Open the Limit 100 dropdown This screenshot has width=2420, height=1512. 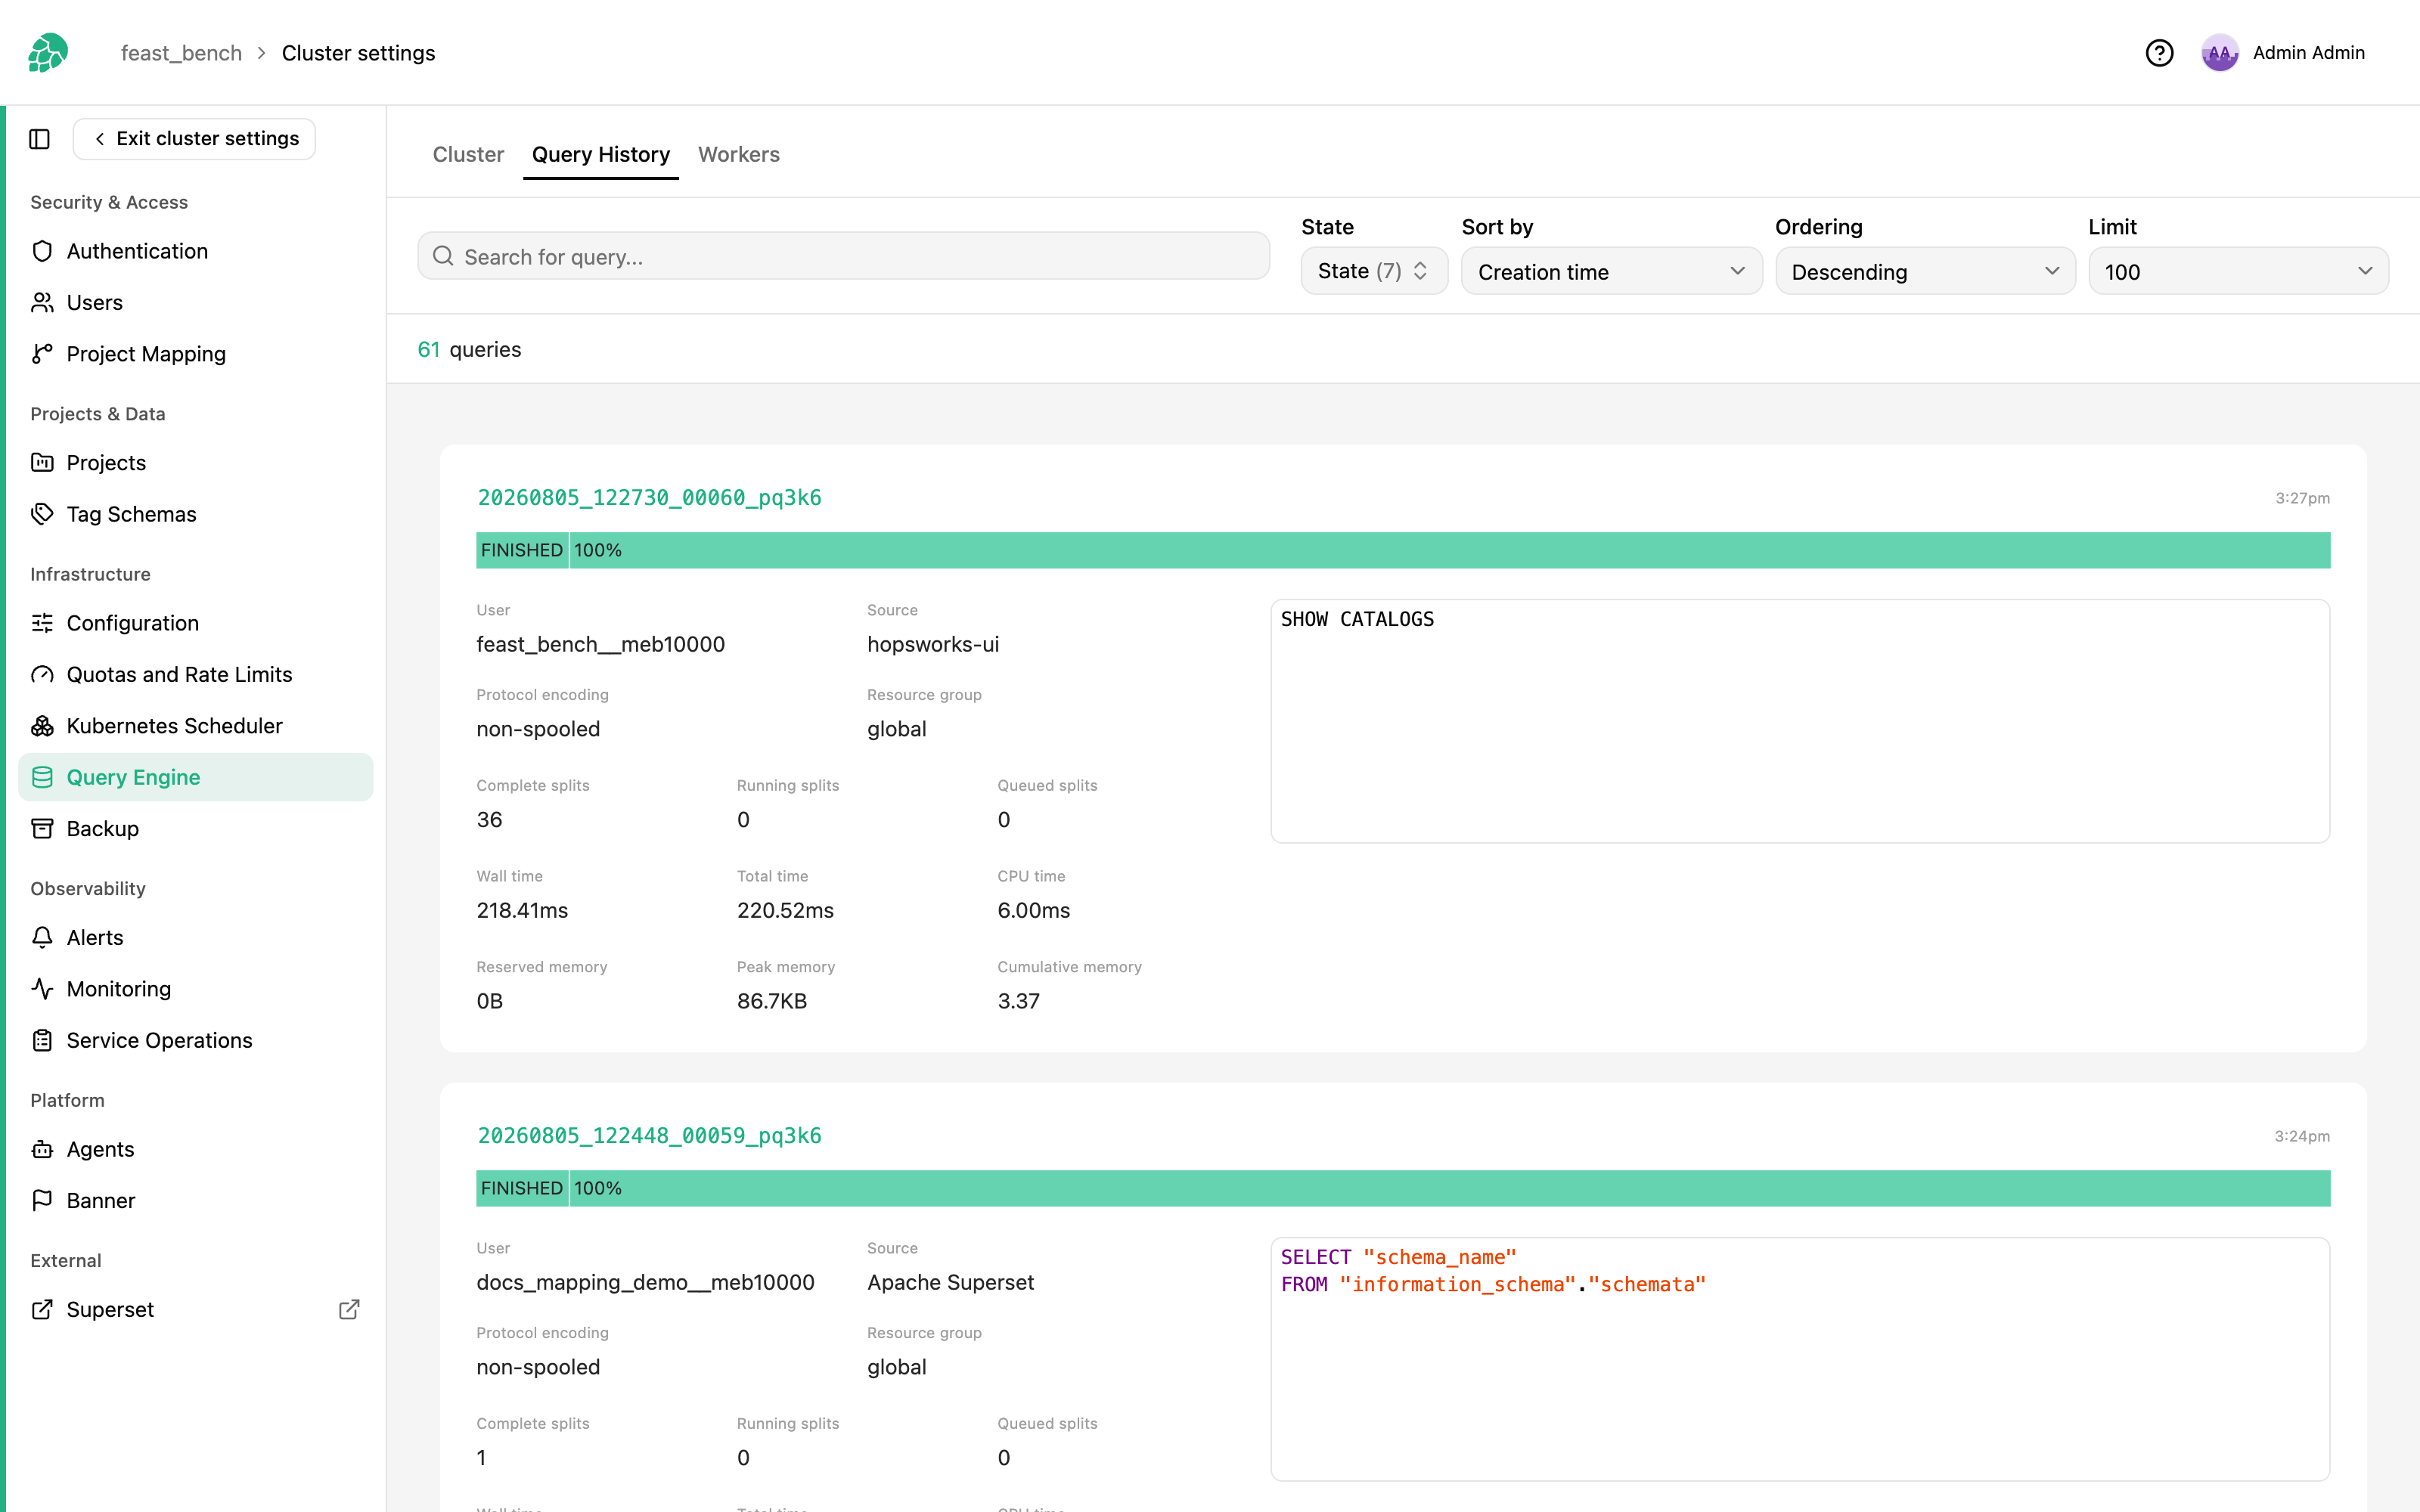pos(2238,271)
